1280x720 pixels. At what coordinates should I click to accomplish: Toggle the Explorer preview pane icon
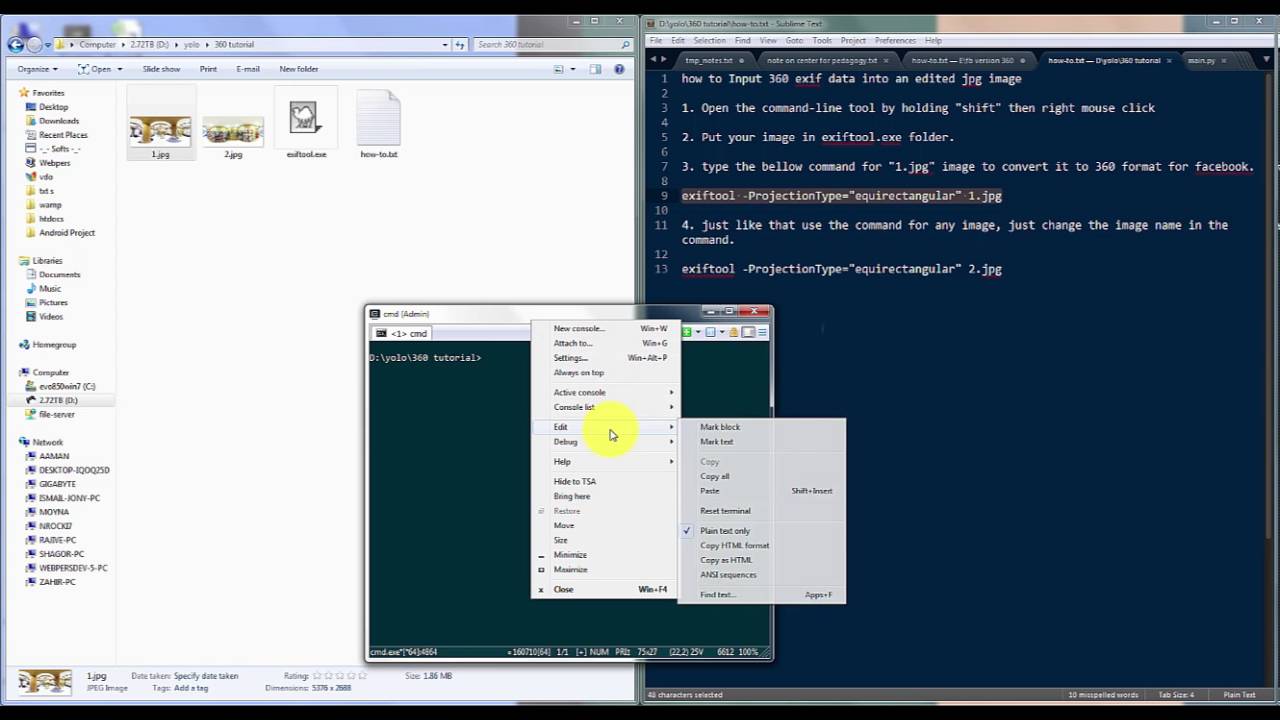click(x=595, y=69)
